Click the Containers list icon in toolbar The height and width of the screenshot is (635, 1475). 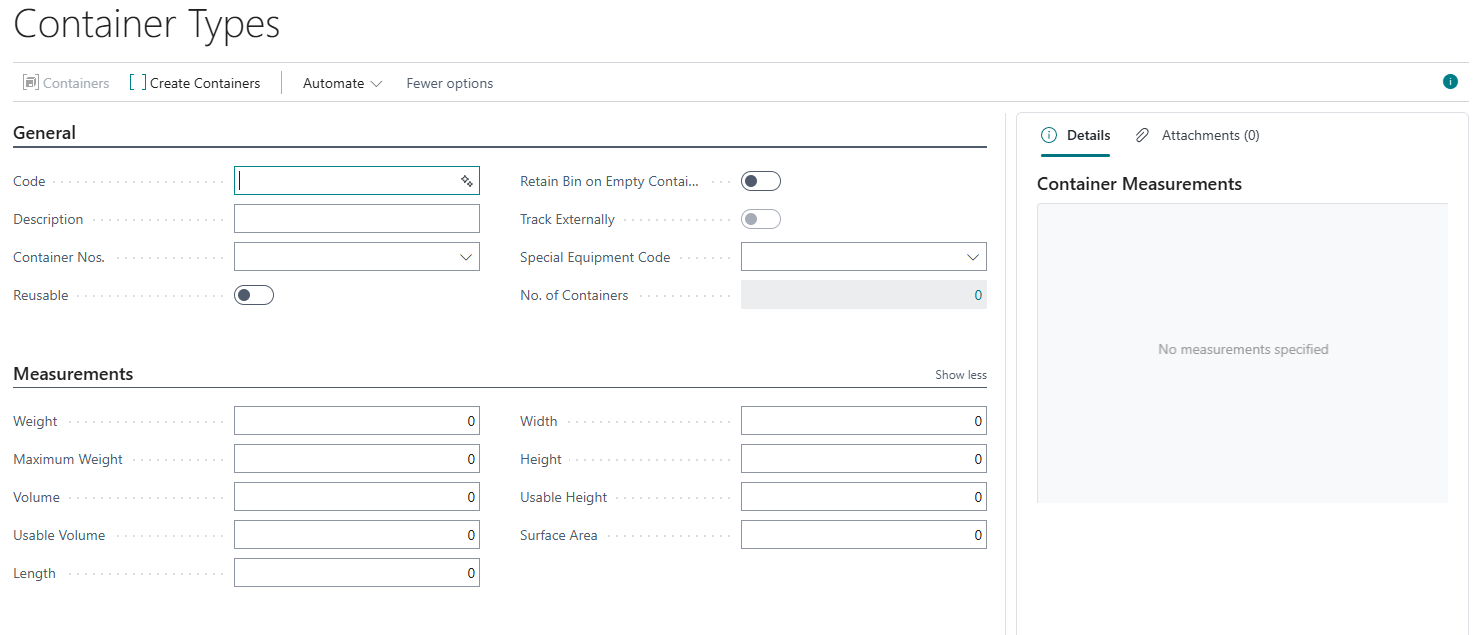coord(30,83)
